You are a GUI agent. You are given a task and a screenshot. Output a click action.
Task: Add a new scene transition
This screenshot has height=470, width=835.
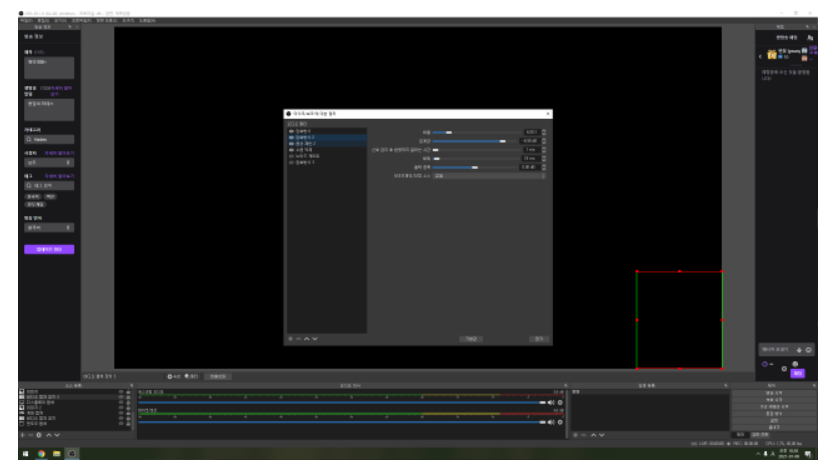[x=575, y=435]
